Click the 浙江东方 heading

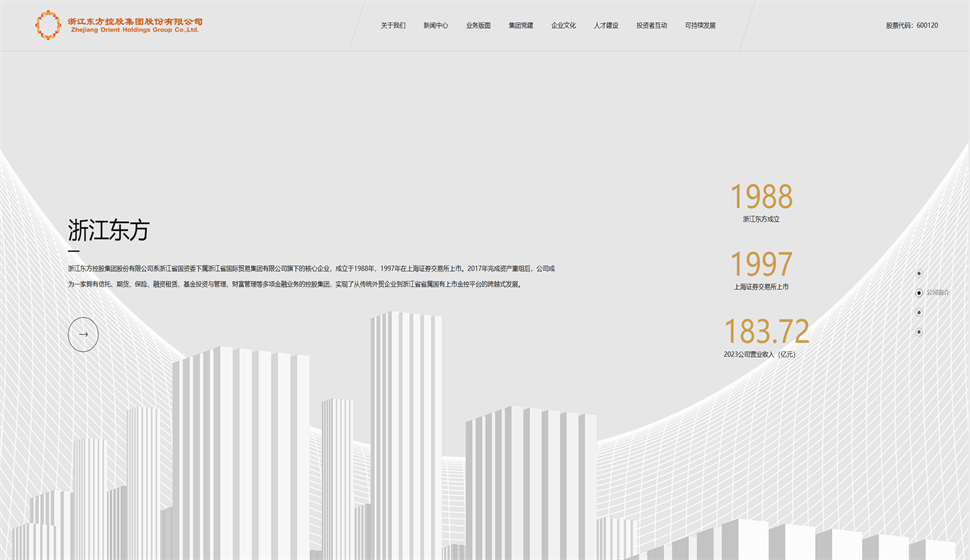click(x=108, y=230)
